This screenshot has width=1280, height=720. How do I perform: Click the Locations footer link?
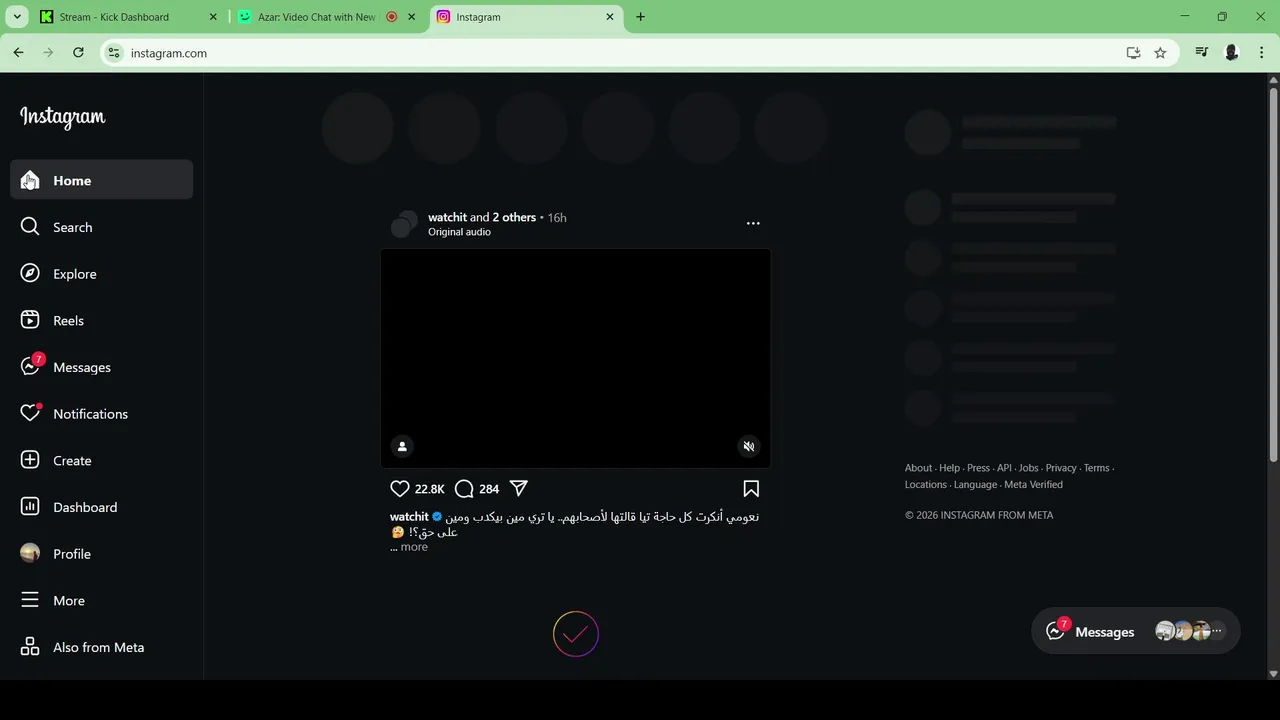(926, 485)
